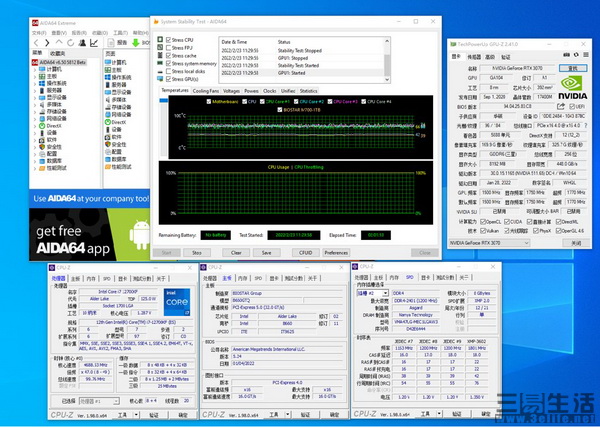Switch to the Cooling Fans tab
Viewport: 600px width, 428px height.
pos(206,91)
